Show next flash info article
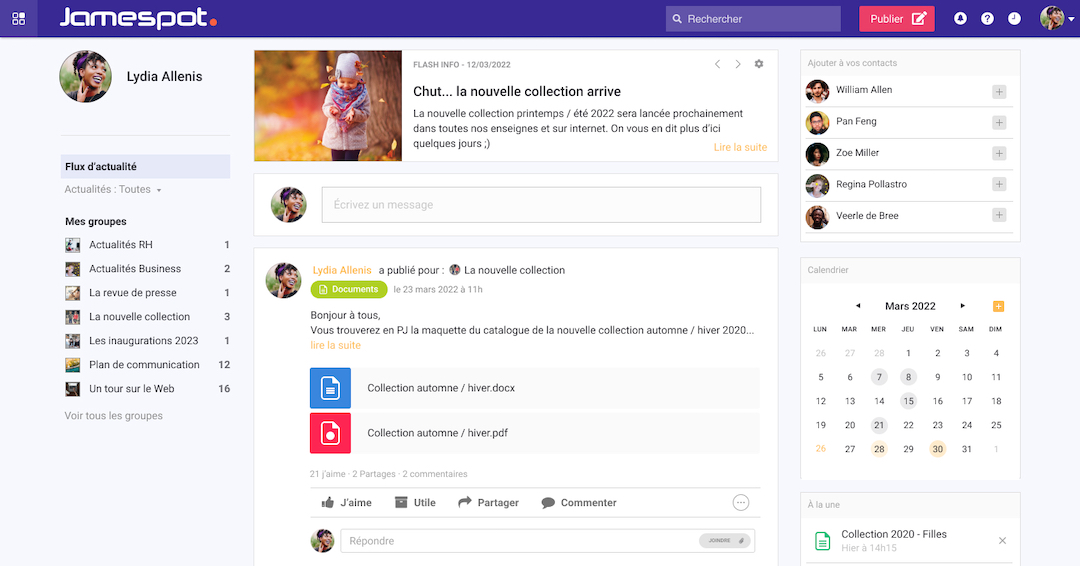This screenshot has height=566, width=1080. [738, 64]
